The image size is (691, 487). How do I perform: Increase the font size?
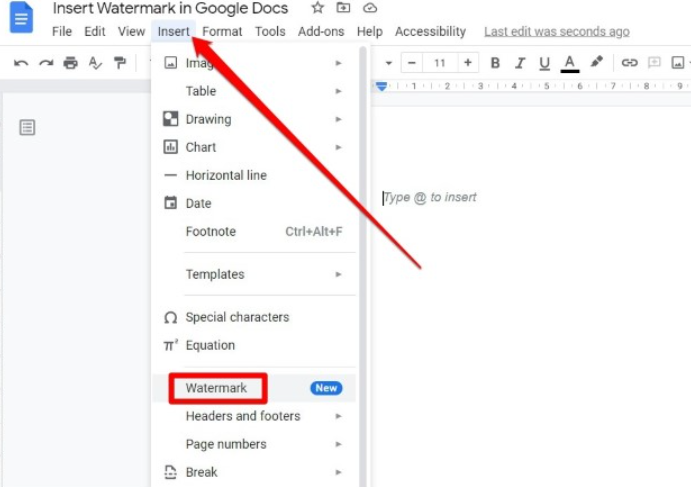(468, 63)
